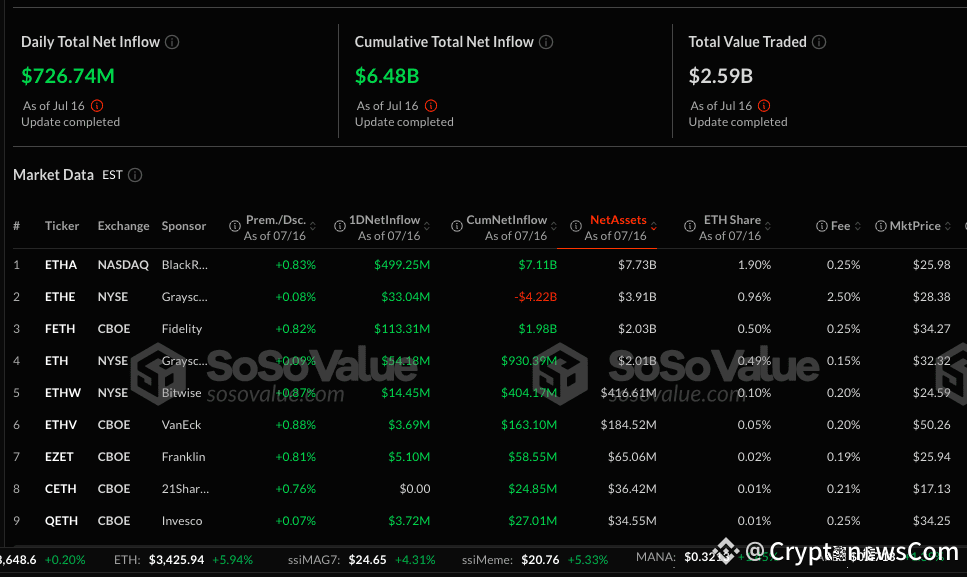Click the $2.59B total value traded
Viewport: 967px width, 577px height.
(720, 76)
